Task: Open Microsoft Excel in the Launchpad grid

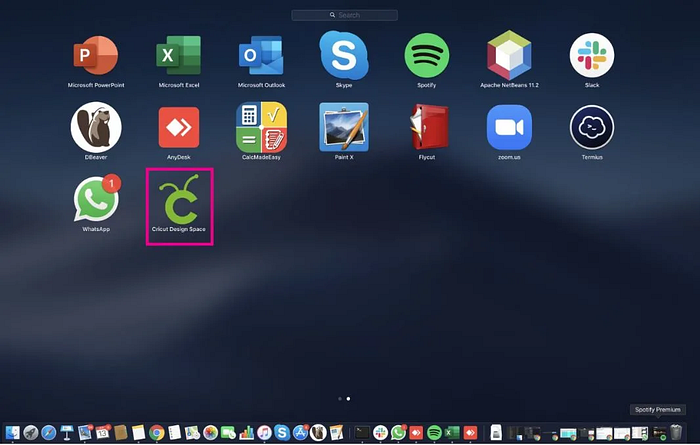Action: click(179, 55)
